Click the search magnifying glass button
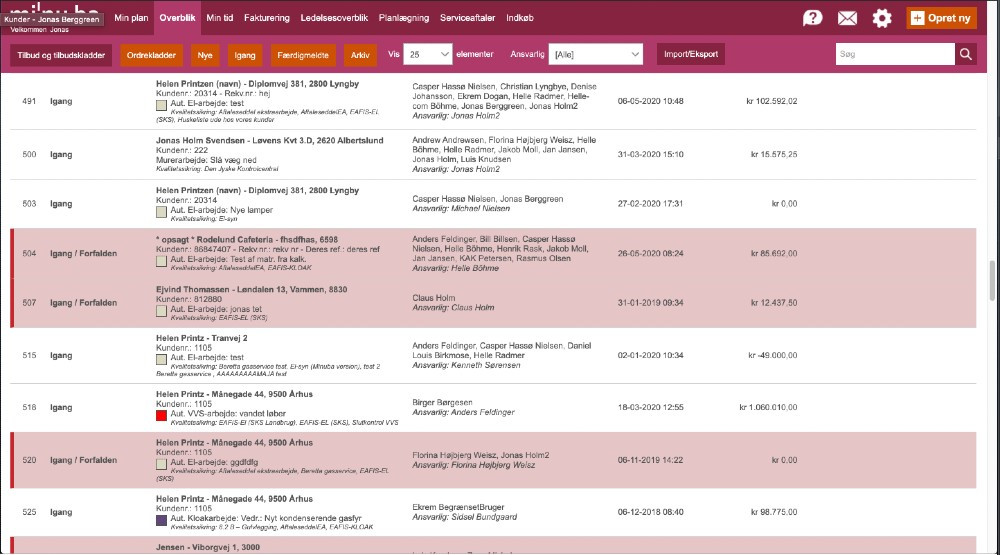 point(965,55)
